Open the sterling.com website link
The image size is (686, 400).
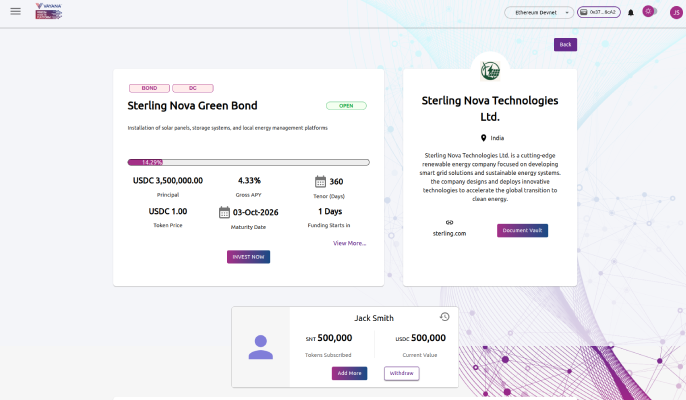tap(449, 233)
